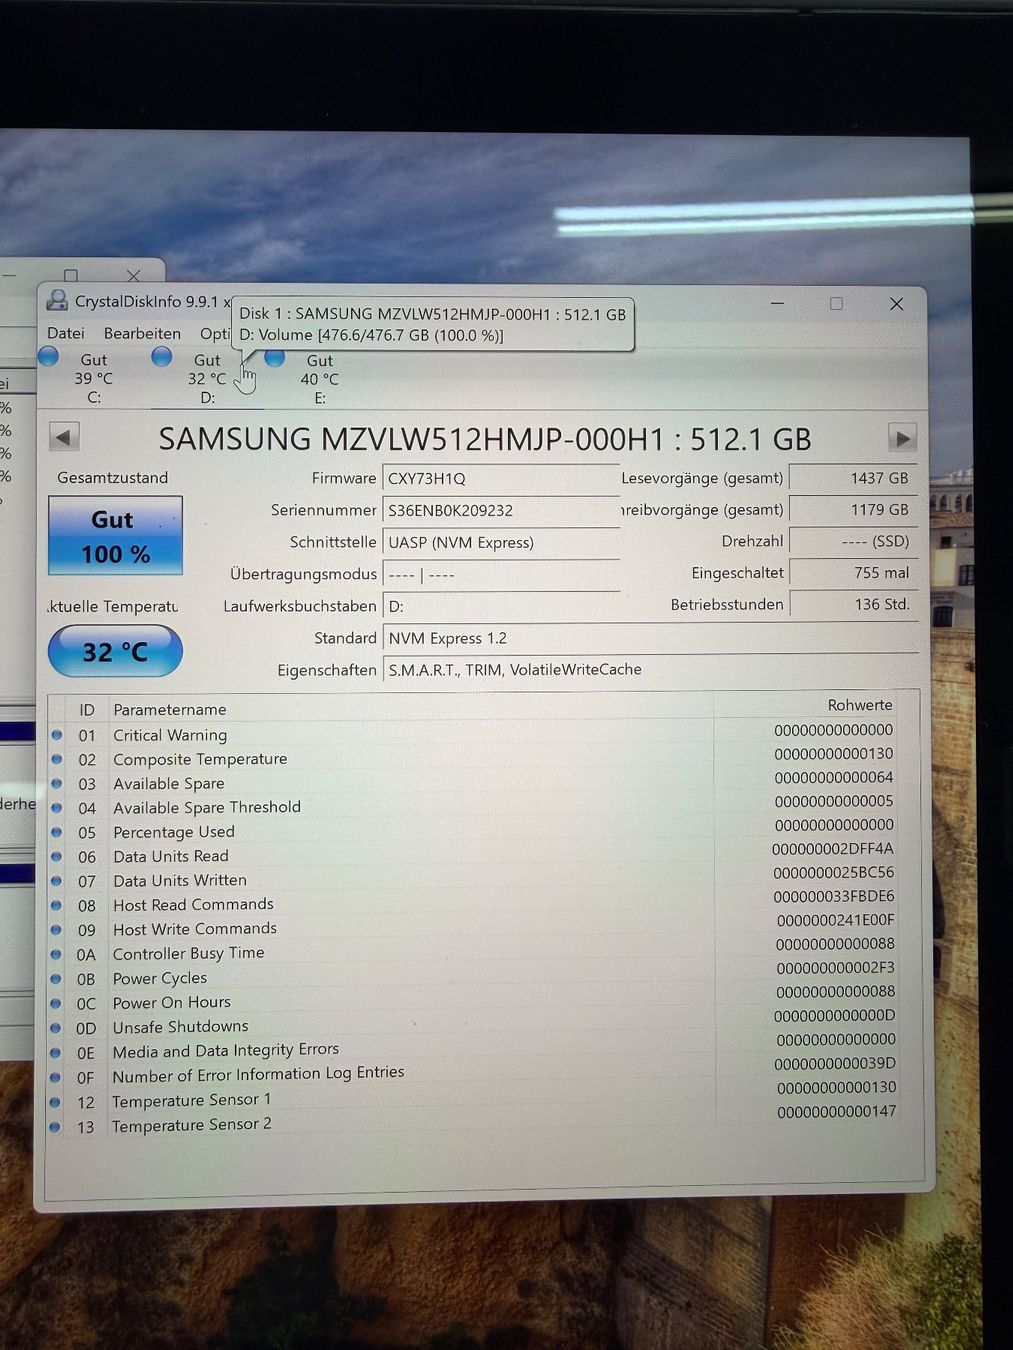Click status dot of Critical Warning row

[57, 735]
